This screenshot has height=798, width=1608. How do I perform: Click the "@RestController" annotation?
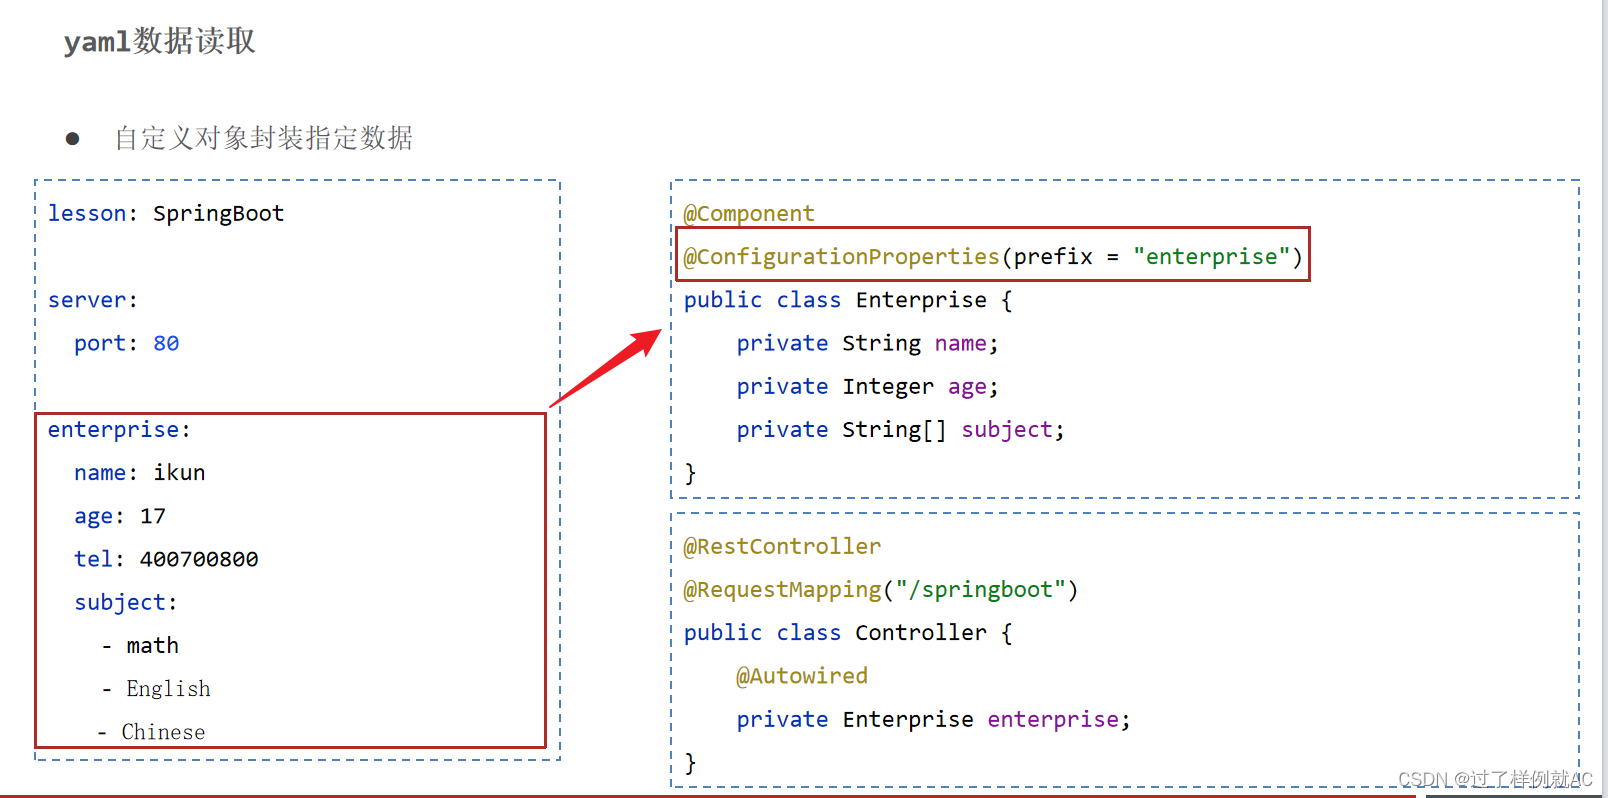[782, 547]
